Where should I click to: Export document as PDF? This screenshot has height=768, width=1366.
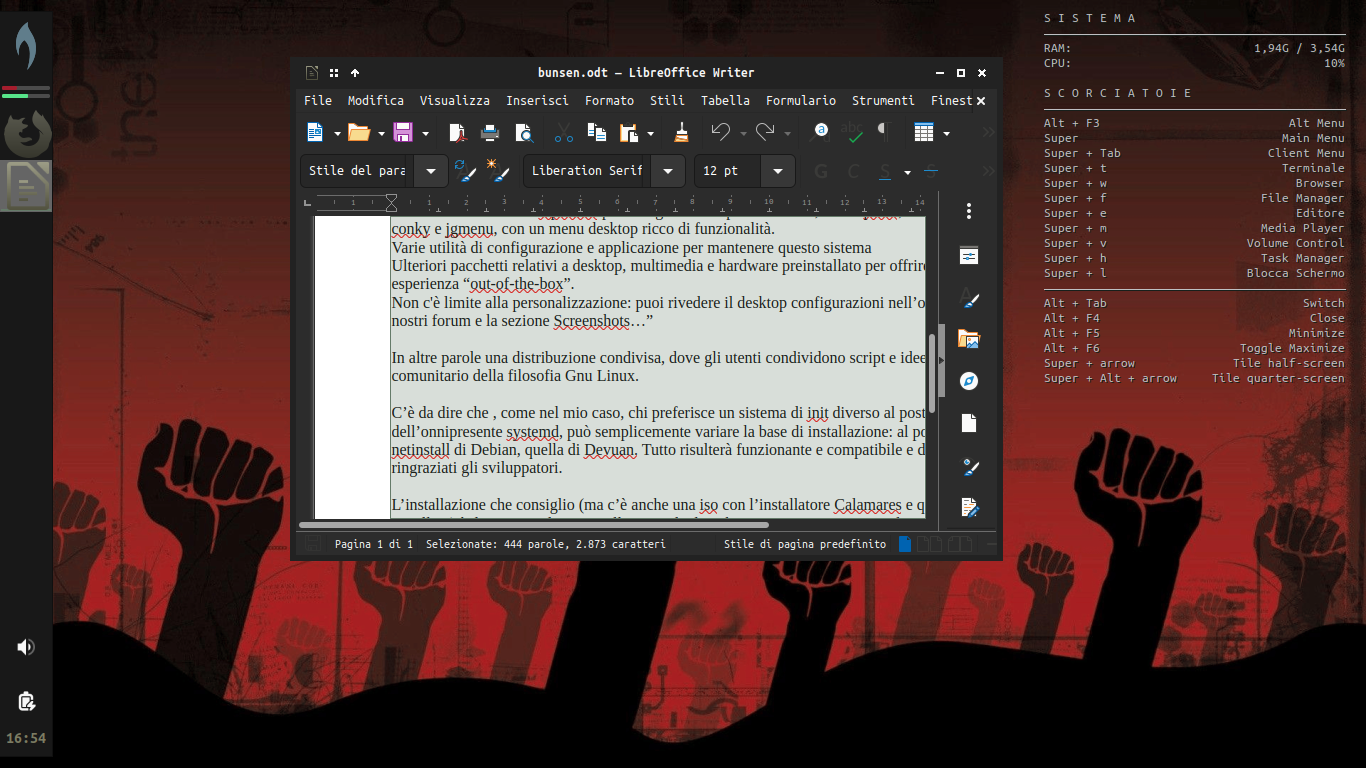[457, 132]
